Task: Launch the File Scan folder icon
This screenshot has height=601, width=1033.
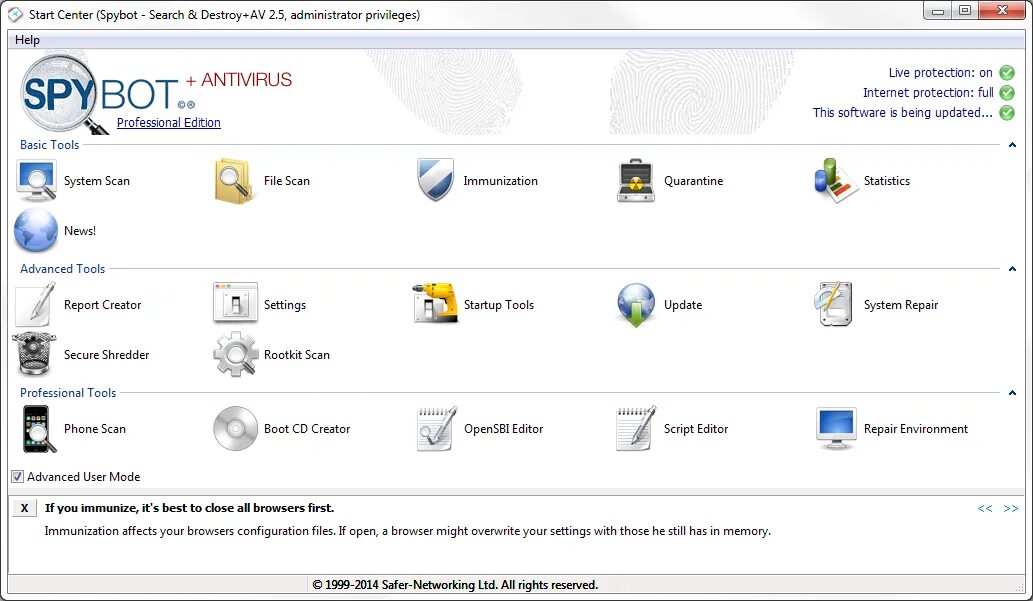Action: pyautogui.click(x=234, y=181)
